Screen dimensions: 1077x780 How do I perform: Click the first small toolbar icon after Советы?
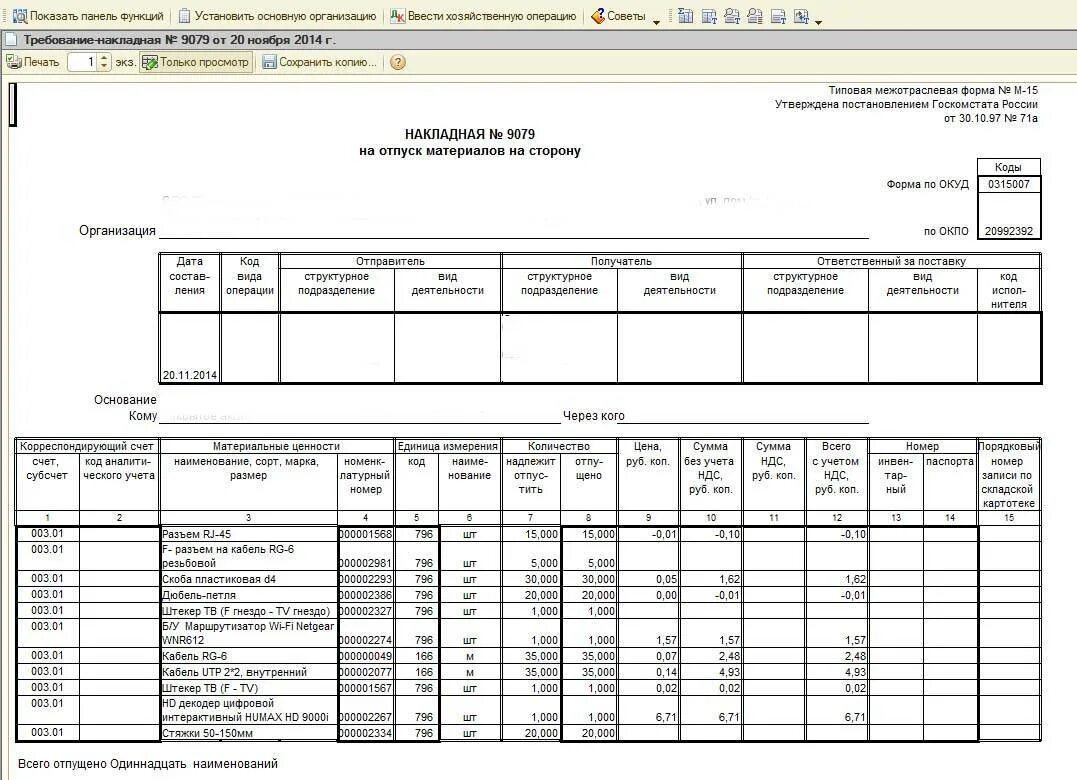click(685, 16)
